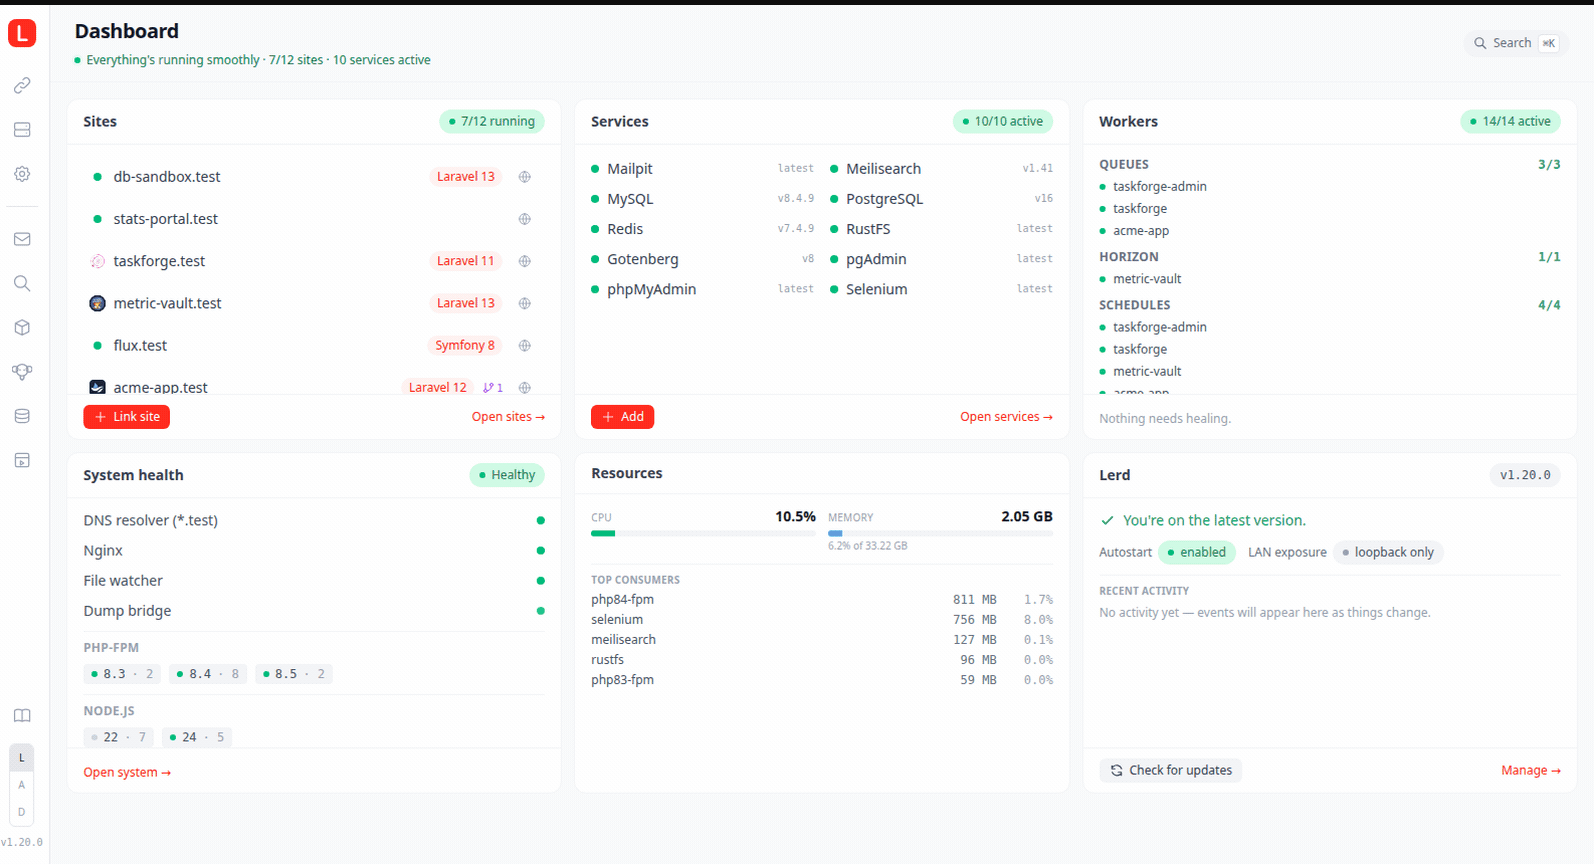Click the red Lerd logo in the sidebar

point(22,33)
